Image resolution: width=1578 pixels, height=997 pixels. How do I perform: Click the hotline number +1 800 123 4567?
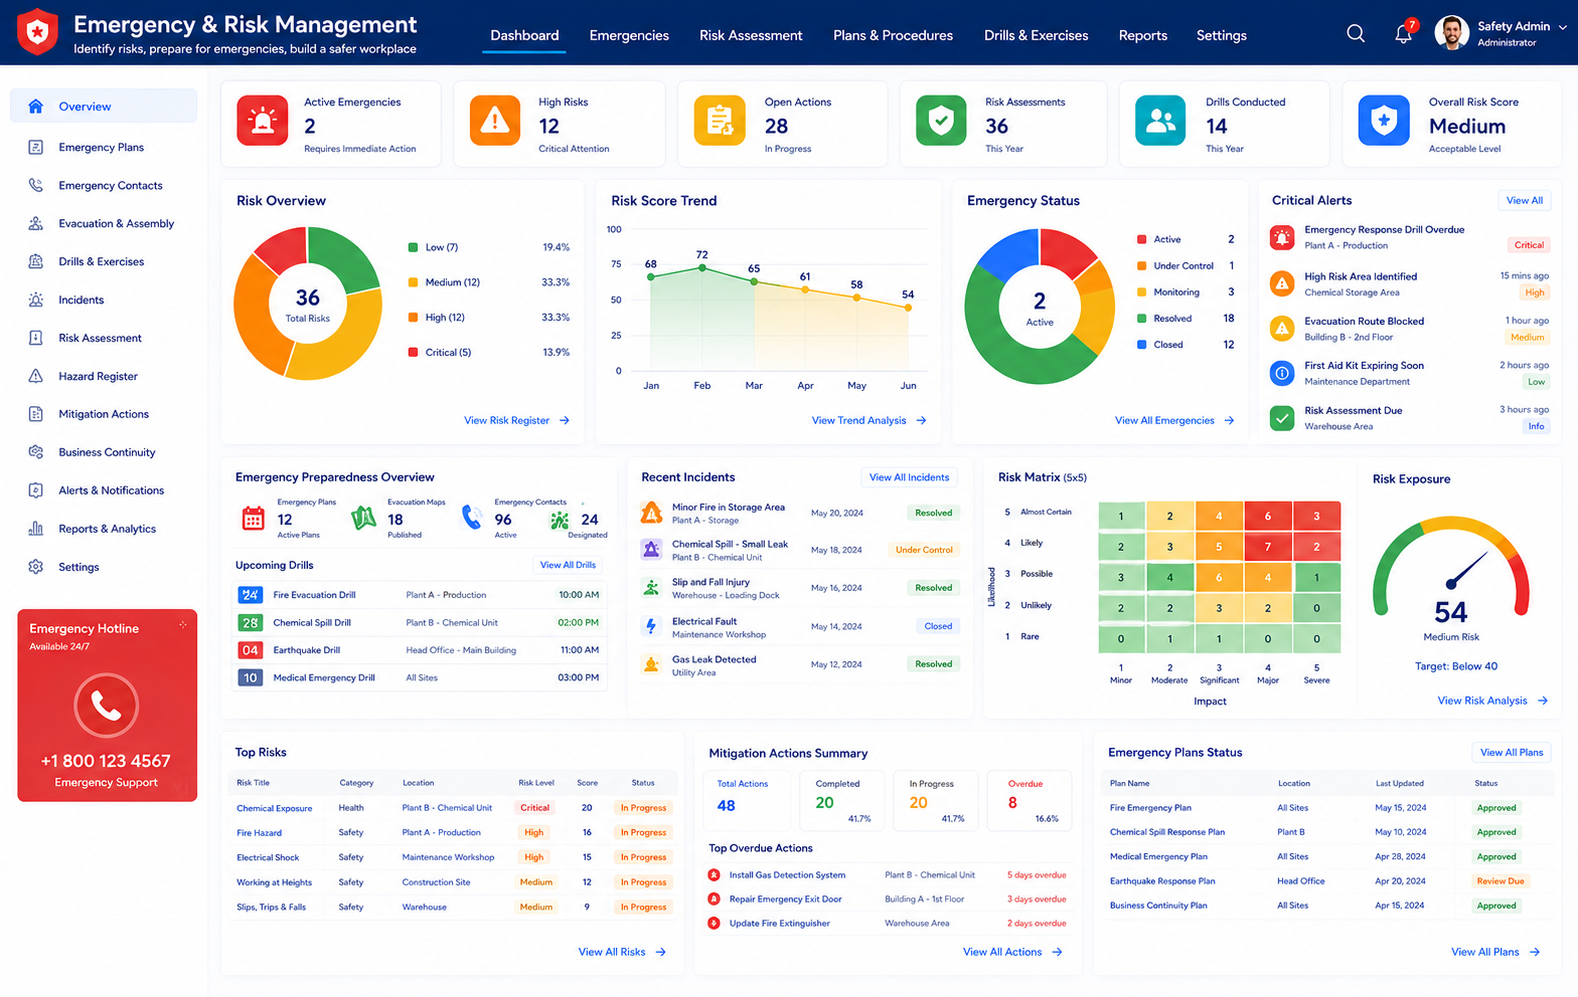[106, 761]
